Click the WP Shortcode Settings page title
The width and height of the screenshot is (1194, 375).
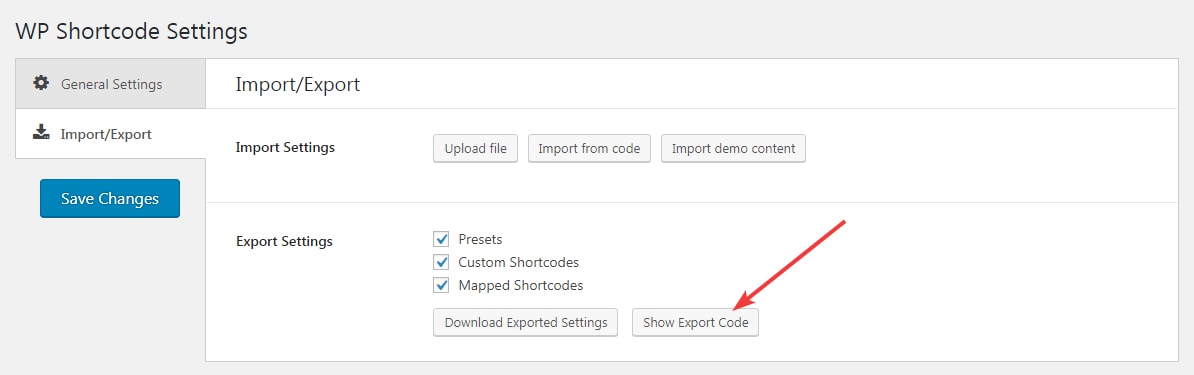coord(132,31)
